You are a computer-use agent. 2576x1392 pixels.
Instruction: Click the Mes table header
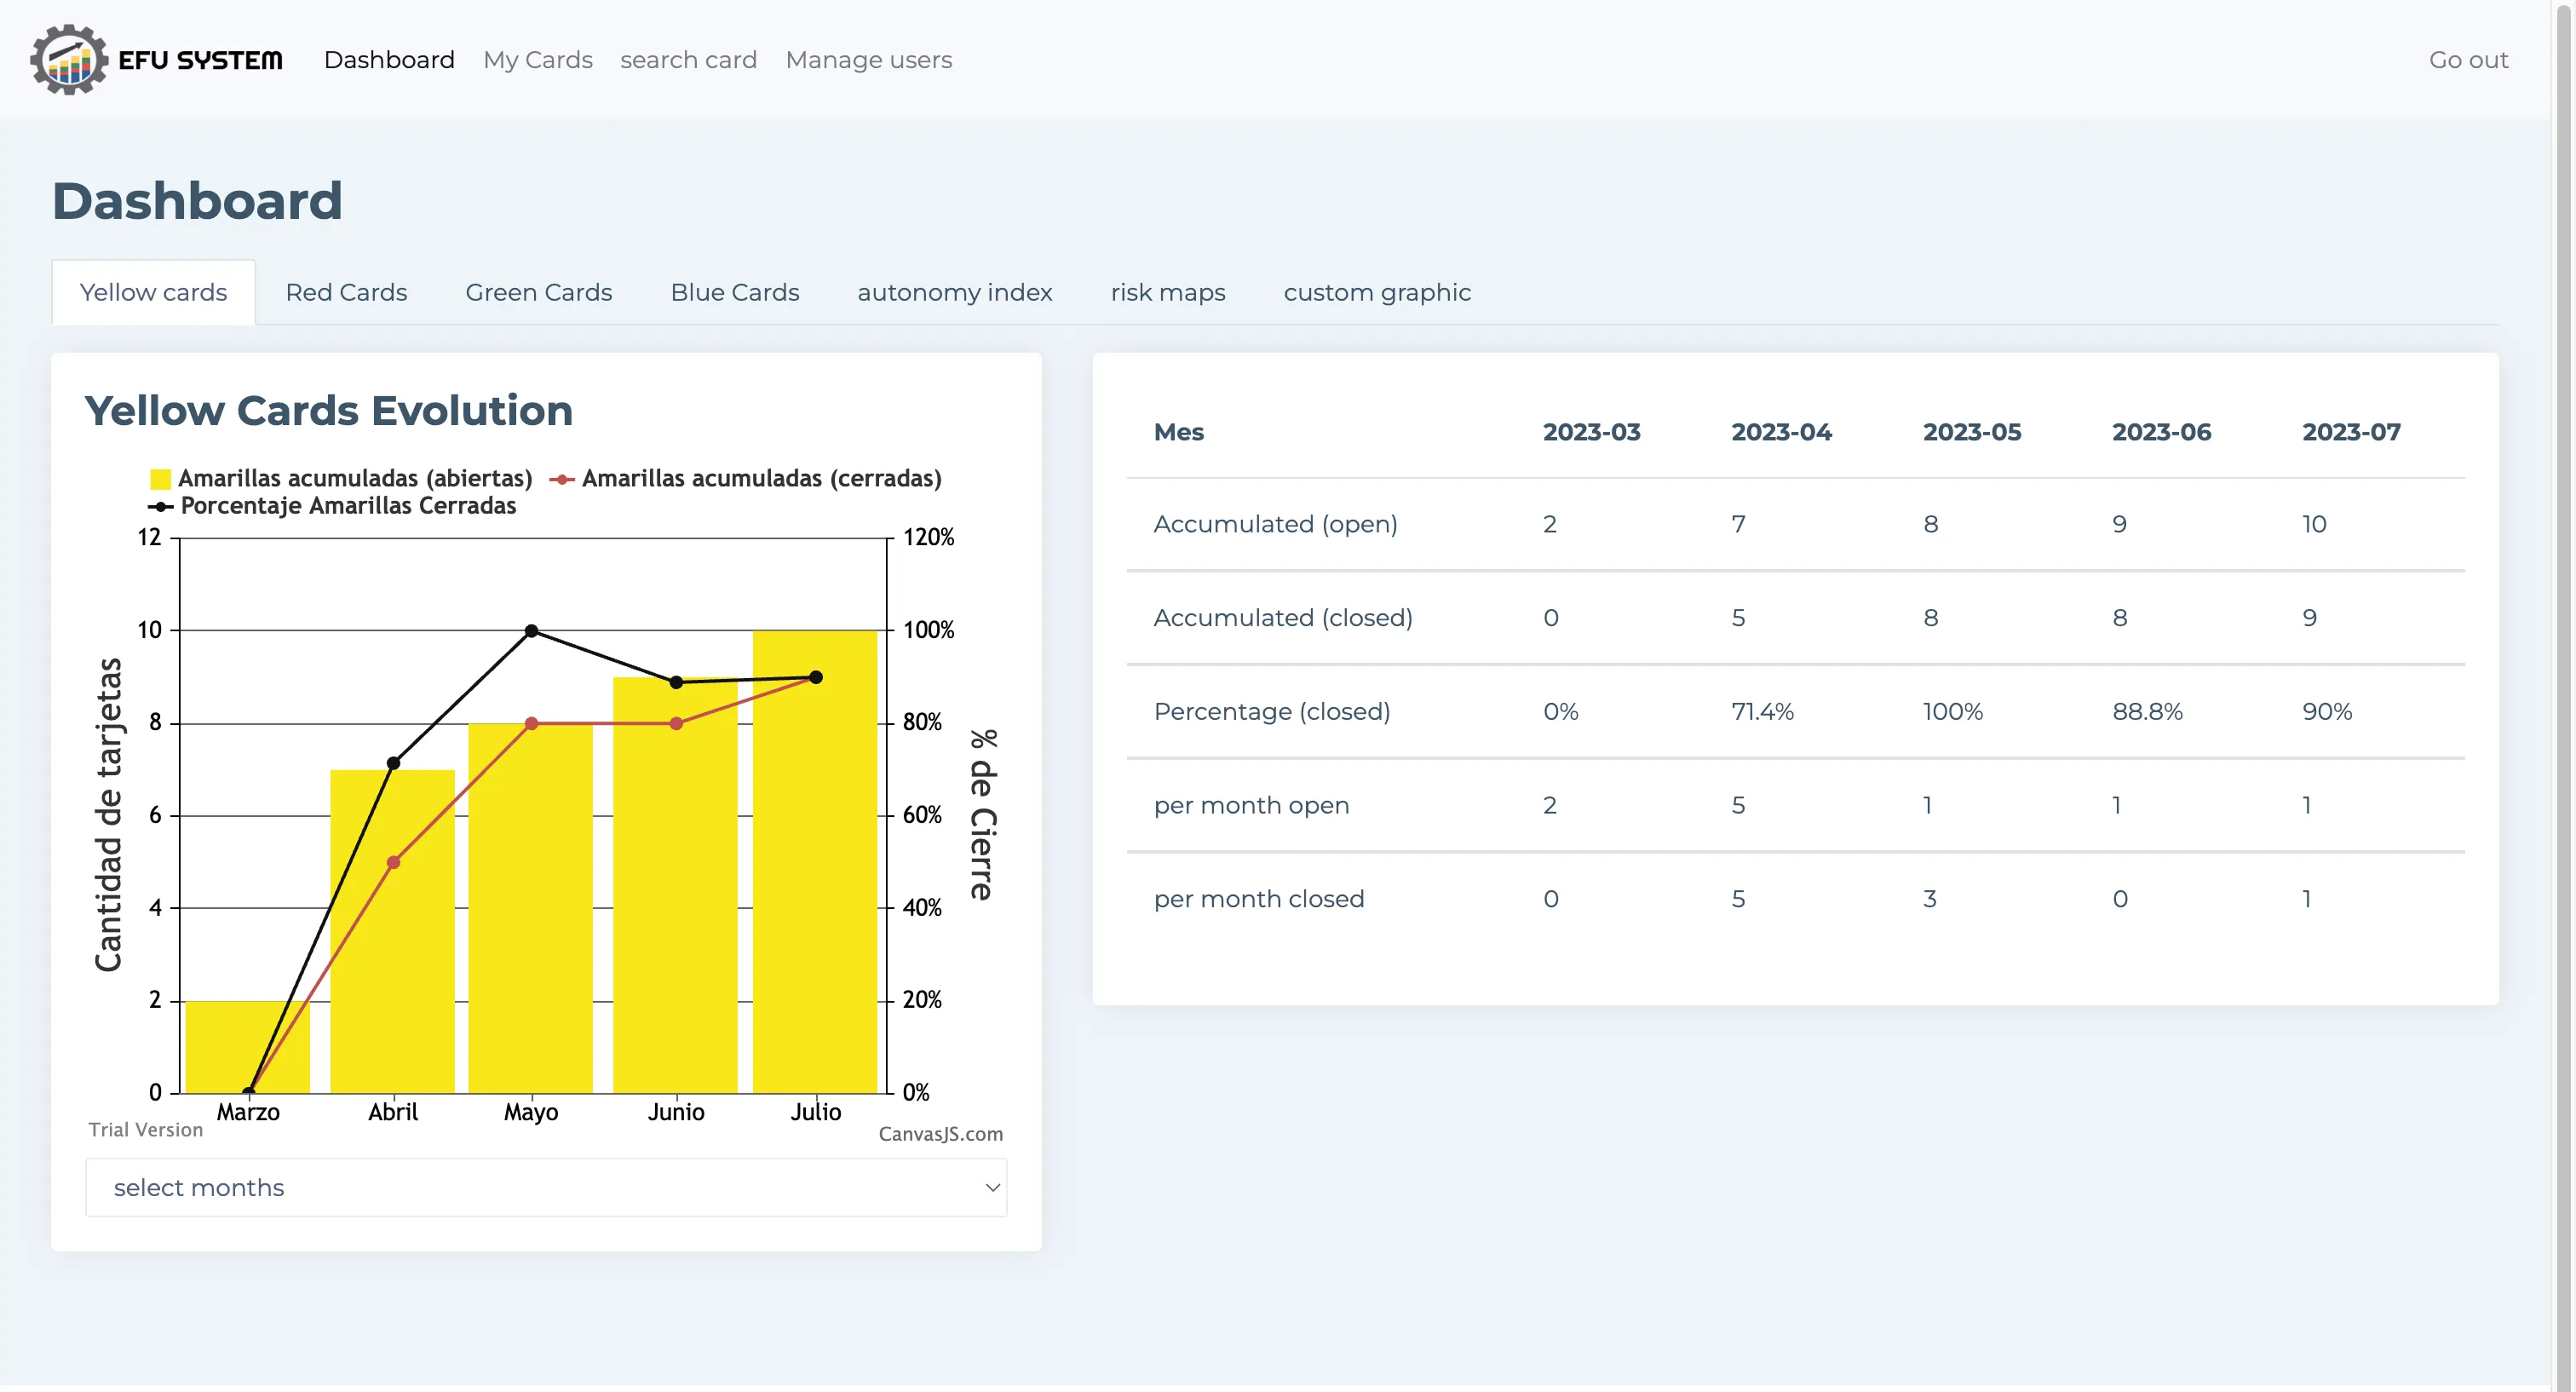pos(1178,432)
